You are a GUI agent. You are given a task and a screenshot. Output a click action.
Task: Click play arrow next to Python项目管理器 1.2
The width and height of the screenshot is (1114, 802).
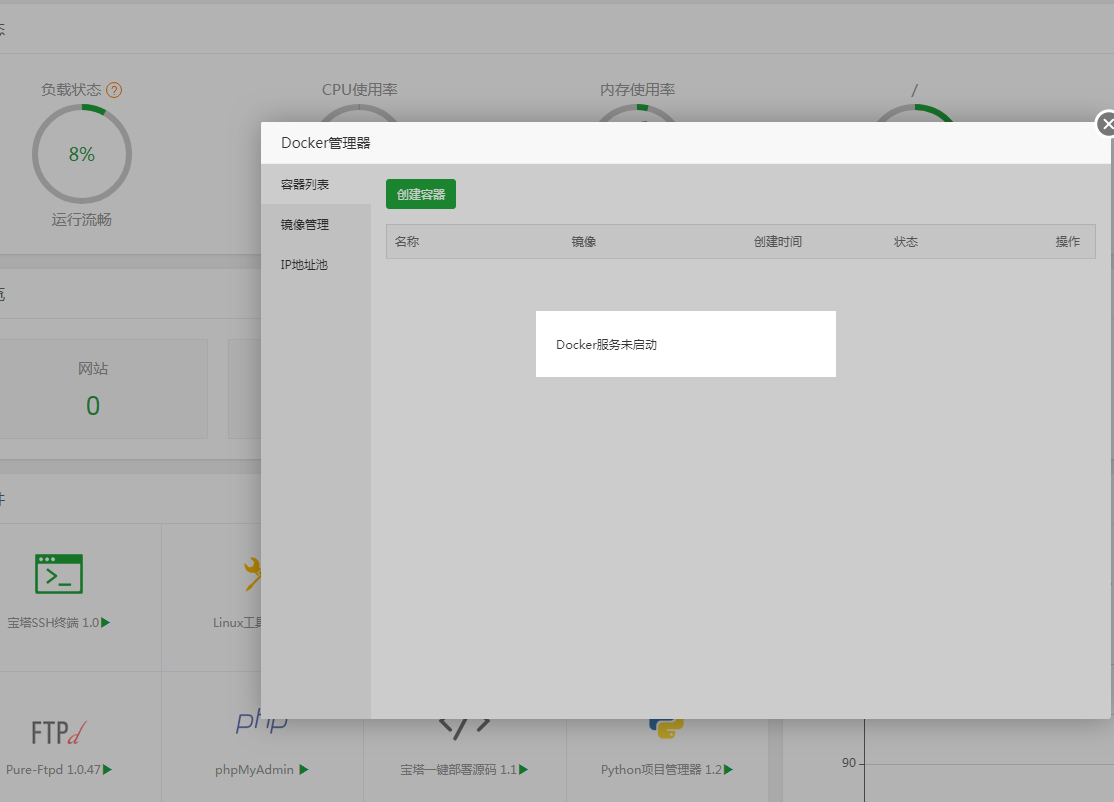pos(728,769)
